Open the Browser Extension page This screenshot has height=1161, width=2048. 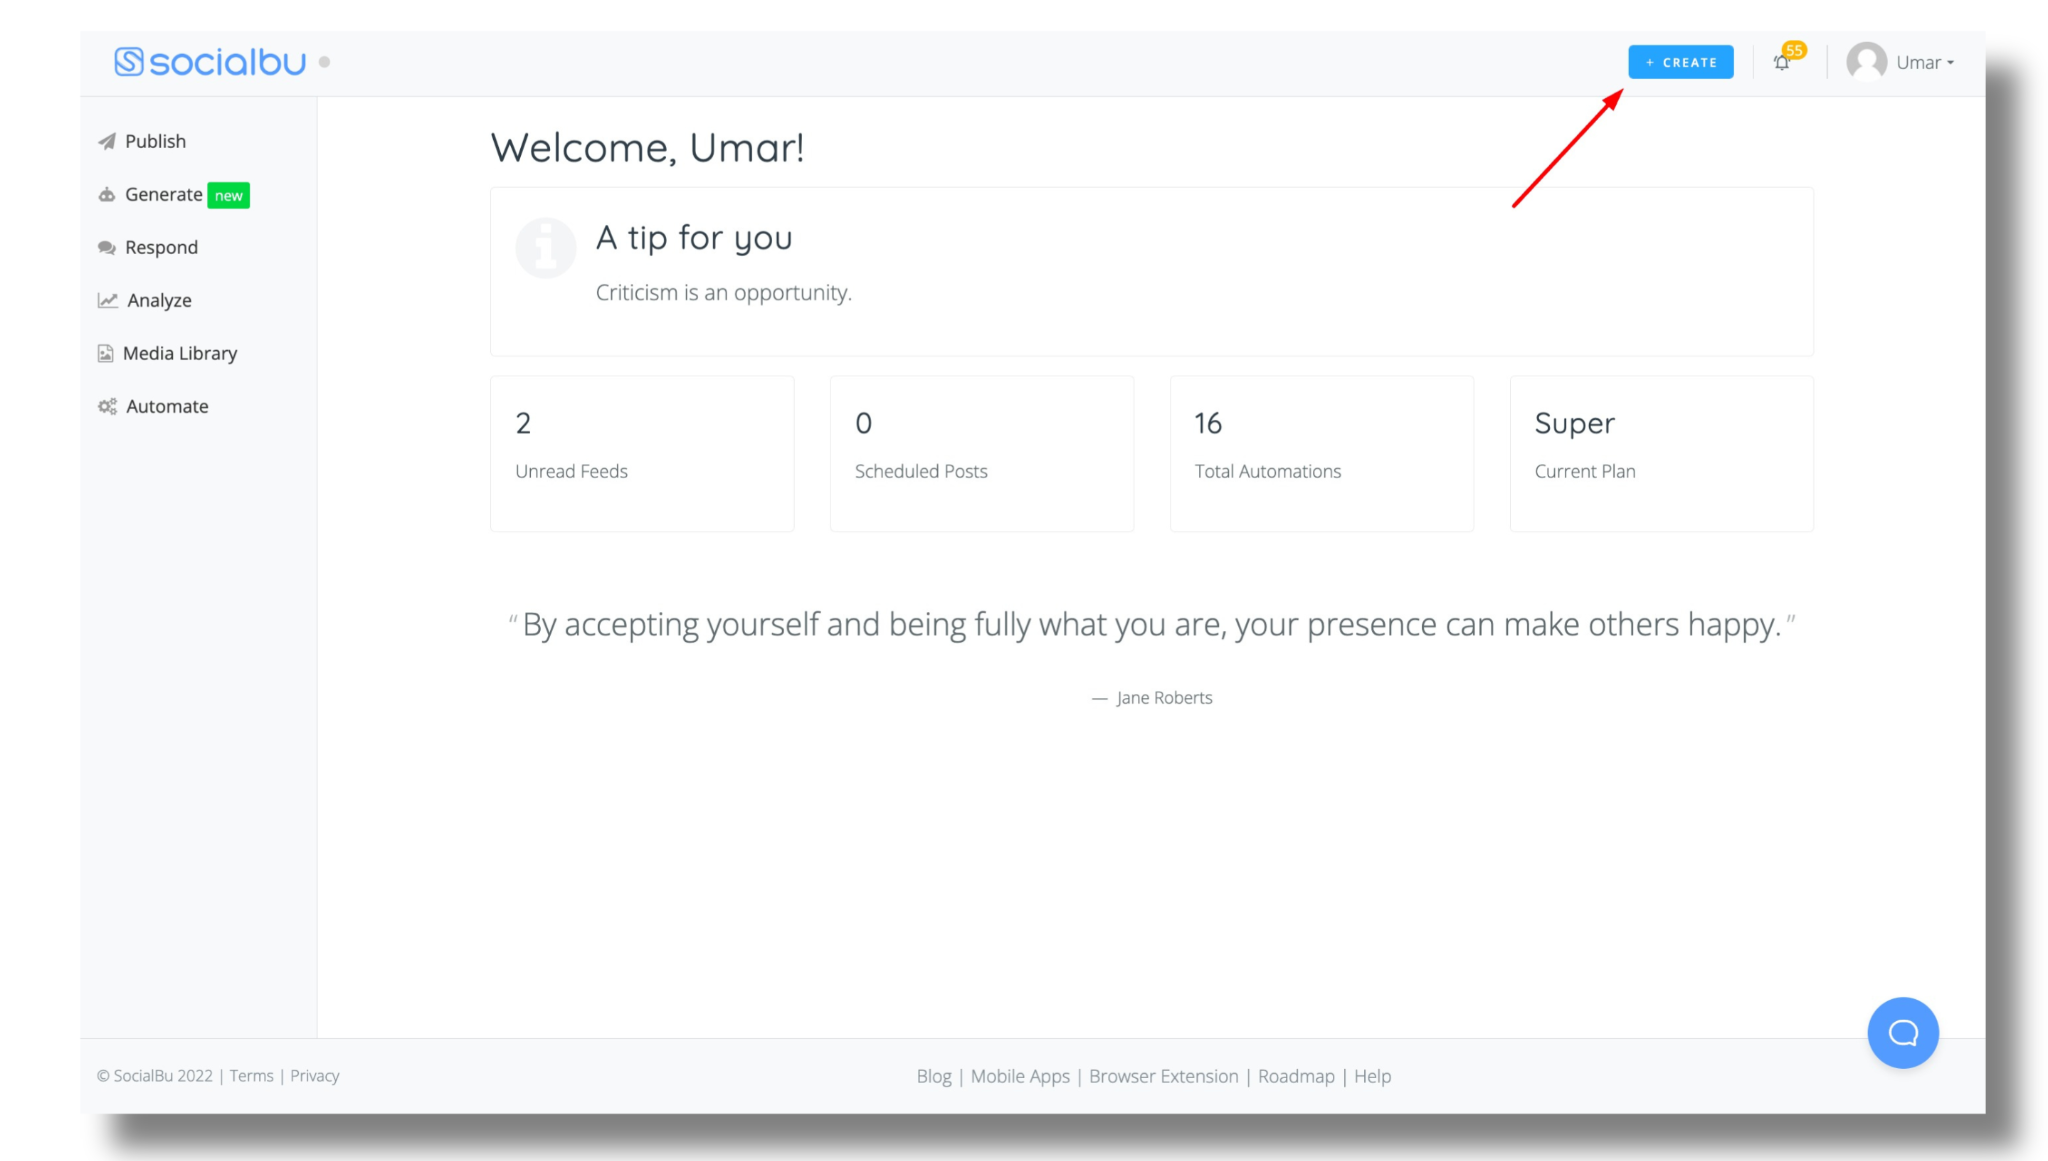(x=1163, y=1076)
